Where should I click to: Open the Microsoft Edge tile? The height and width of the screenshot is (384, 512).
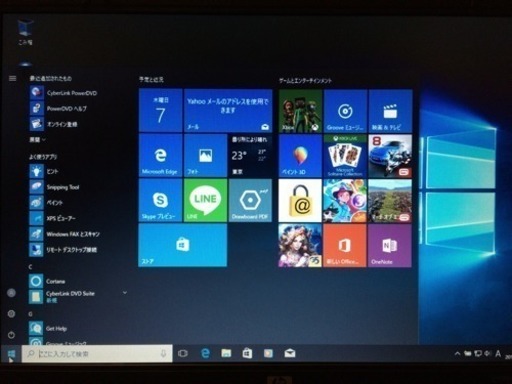coord(161,155)
